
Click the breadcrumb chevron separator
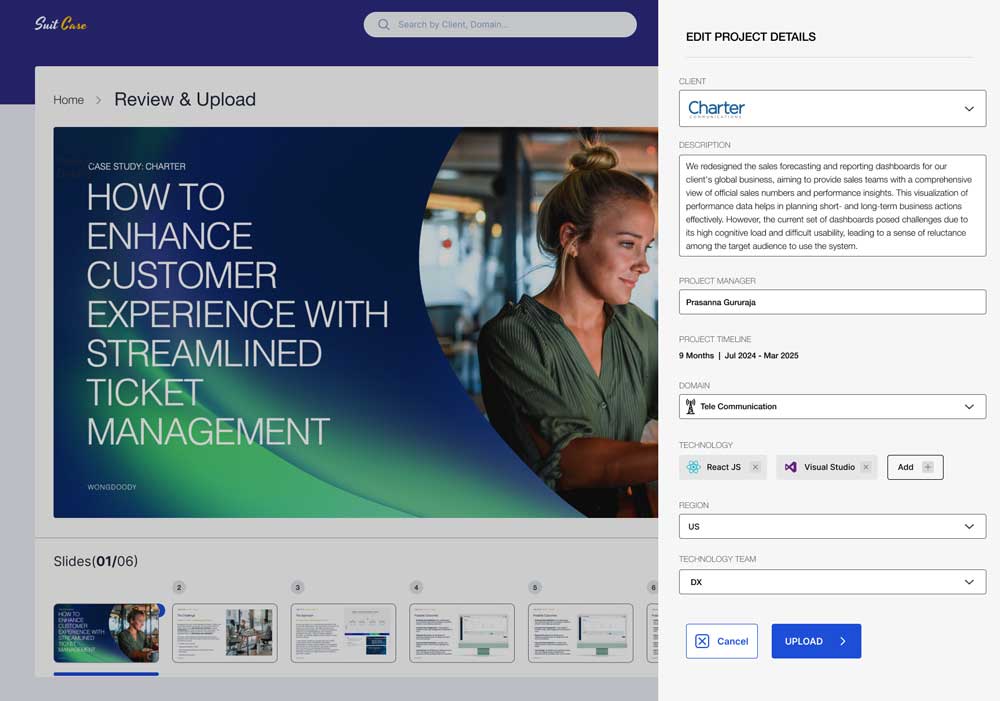(98, 100)
